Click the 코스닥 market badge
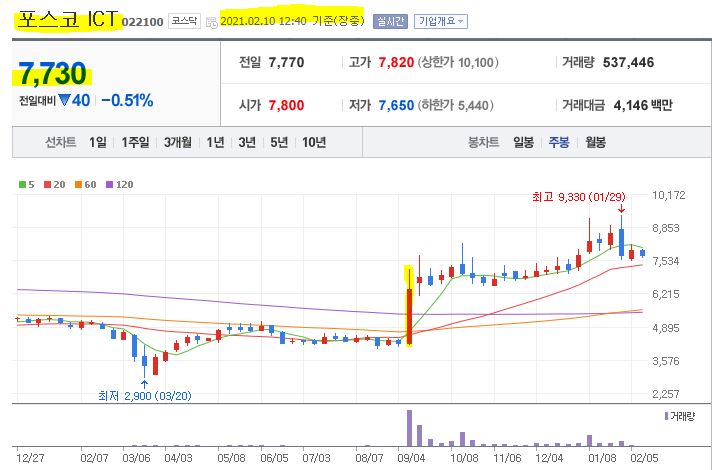The height and width of the screenshot is (470, 712). 184,21
